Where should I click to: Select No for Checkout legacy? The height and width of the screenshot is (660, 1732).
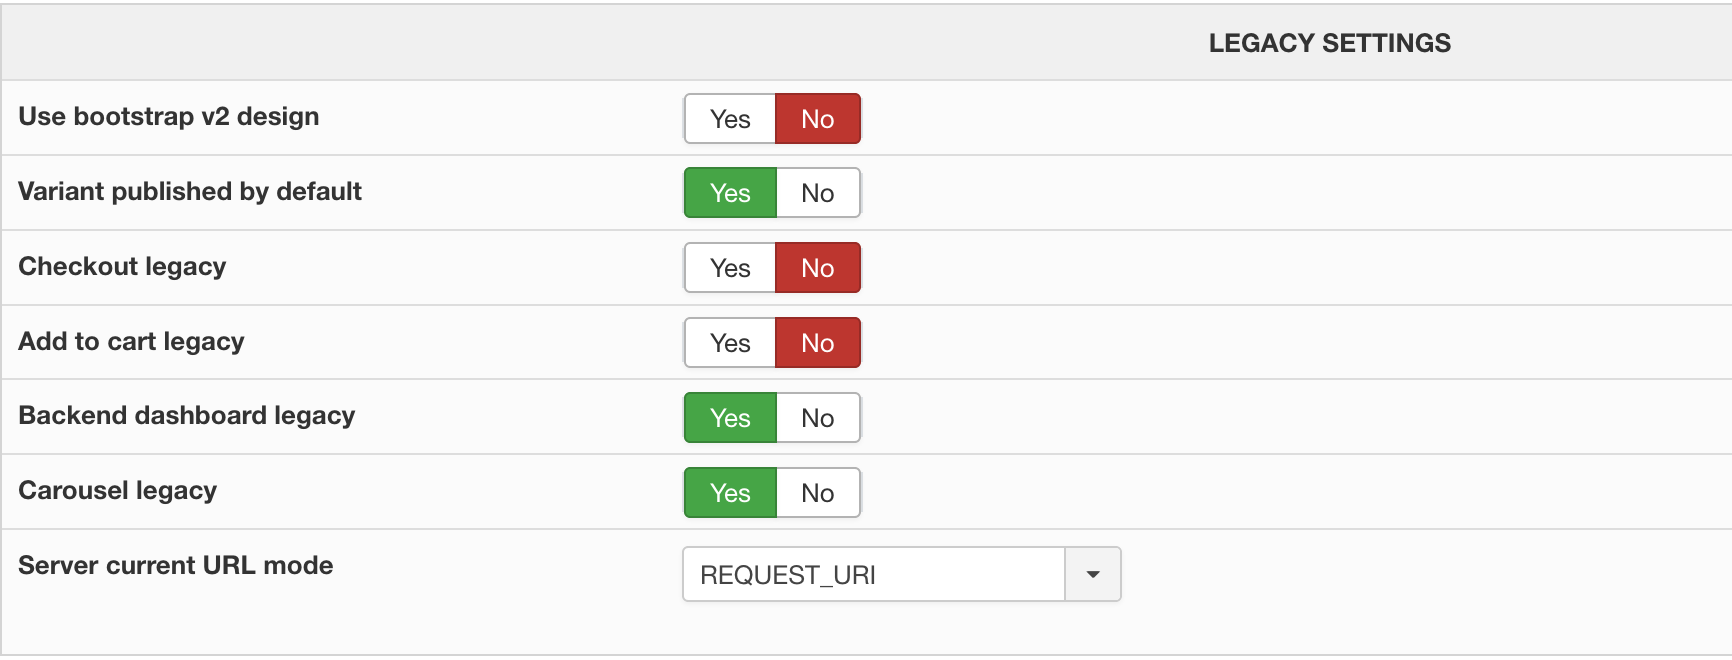tap(817, 268)
